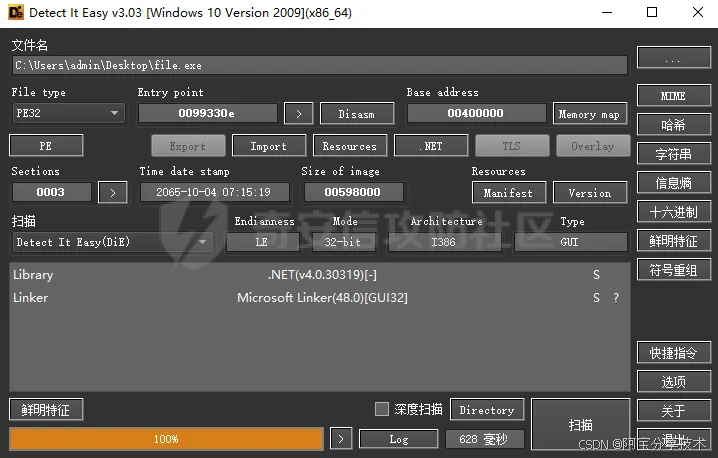Image resolution: width=718 pixels, height=458 pixels.
Task: Click the large 扫描 scan button
Action: click(581, 425)
